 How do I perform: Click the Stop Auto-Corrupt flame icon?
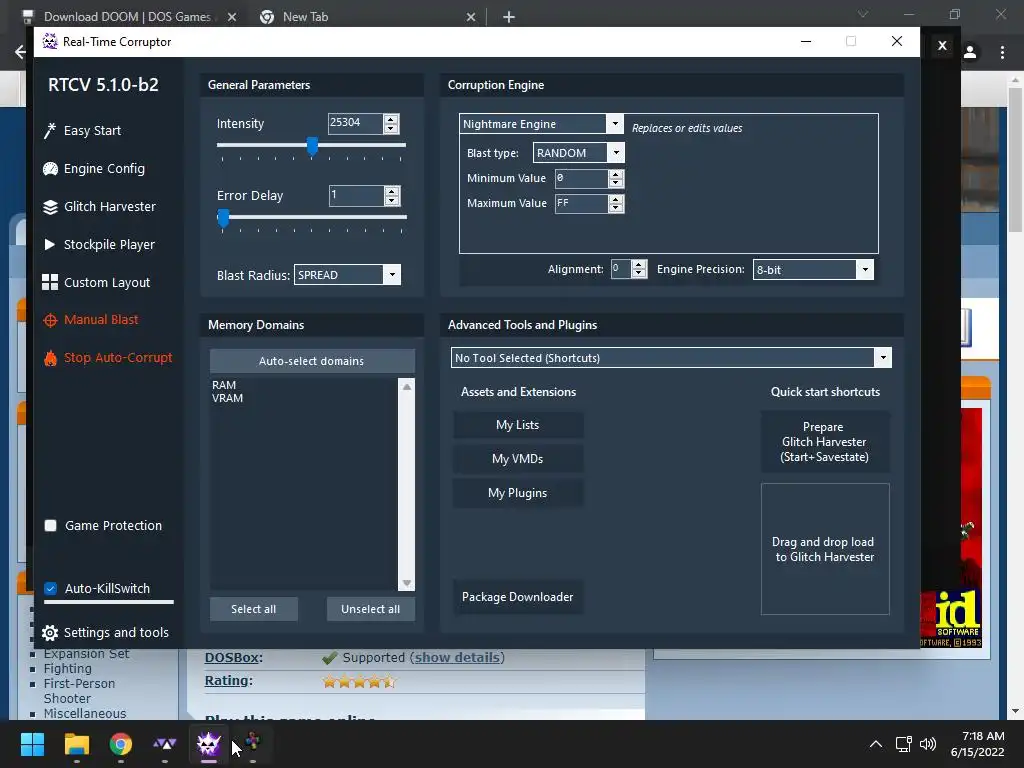point(50,358)
